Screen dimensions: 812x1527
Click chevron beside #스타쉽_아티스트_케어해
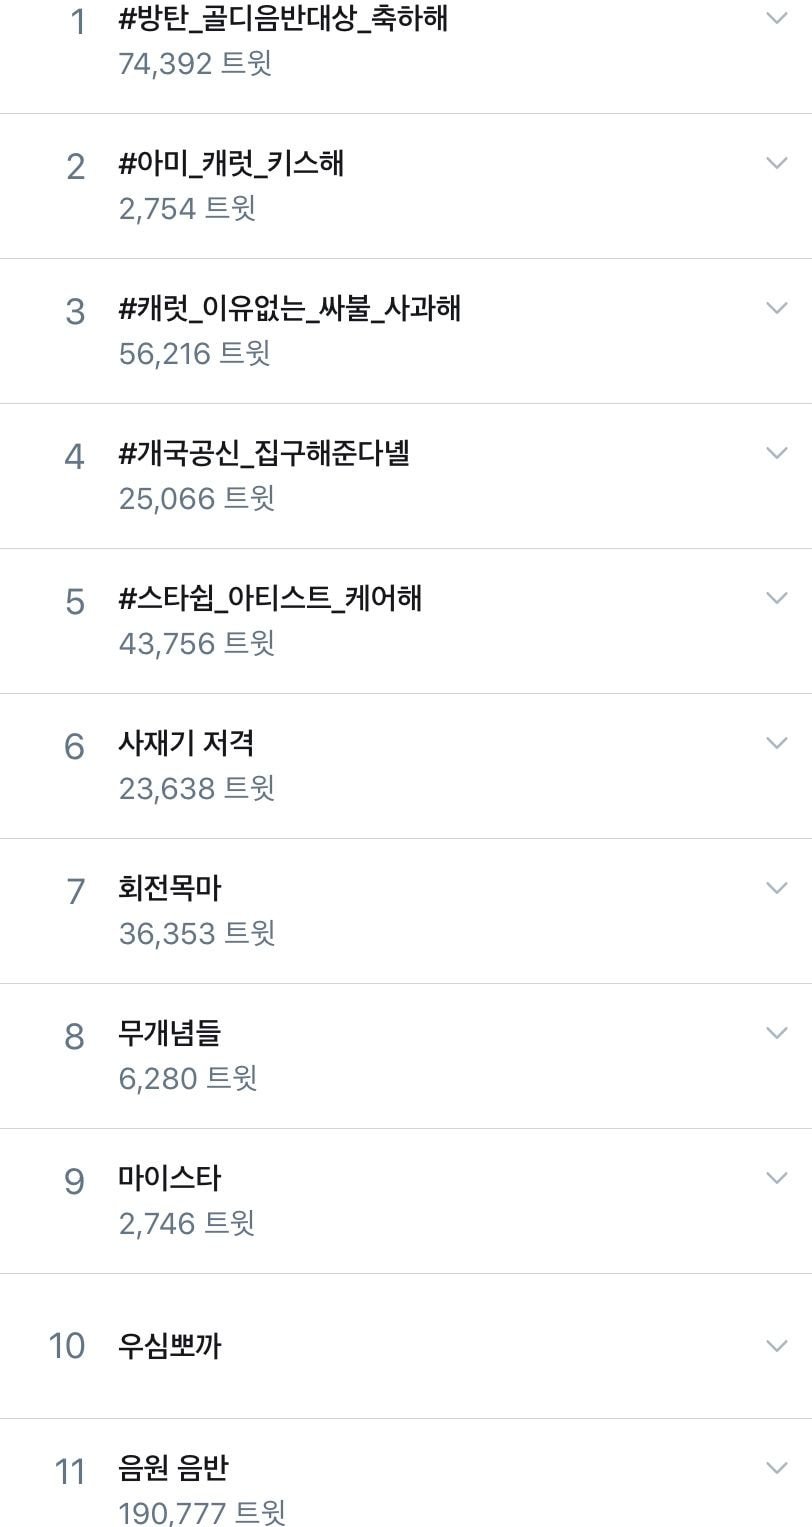point(776,598)
